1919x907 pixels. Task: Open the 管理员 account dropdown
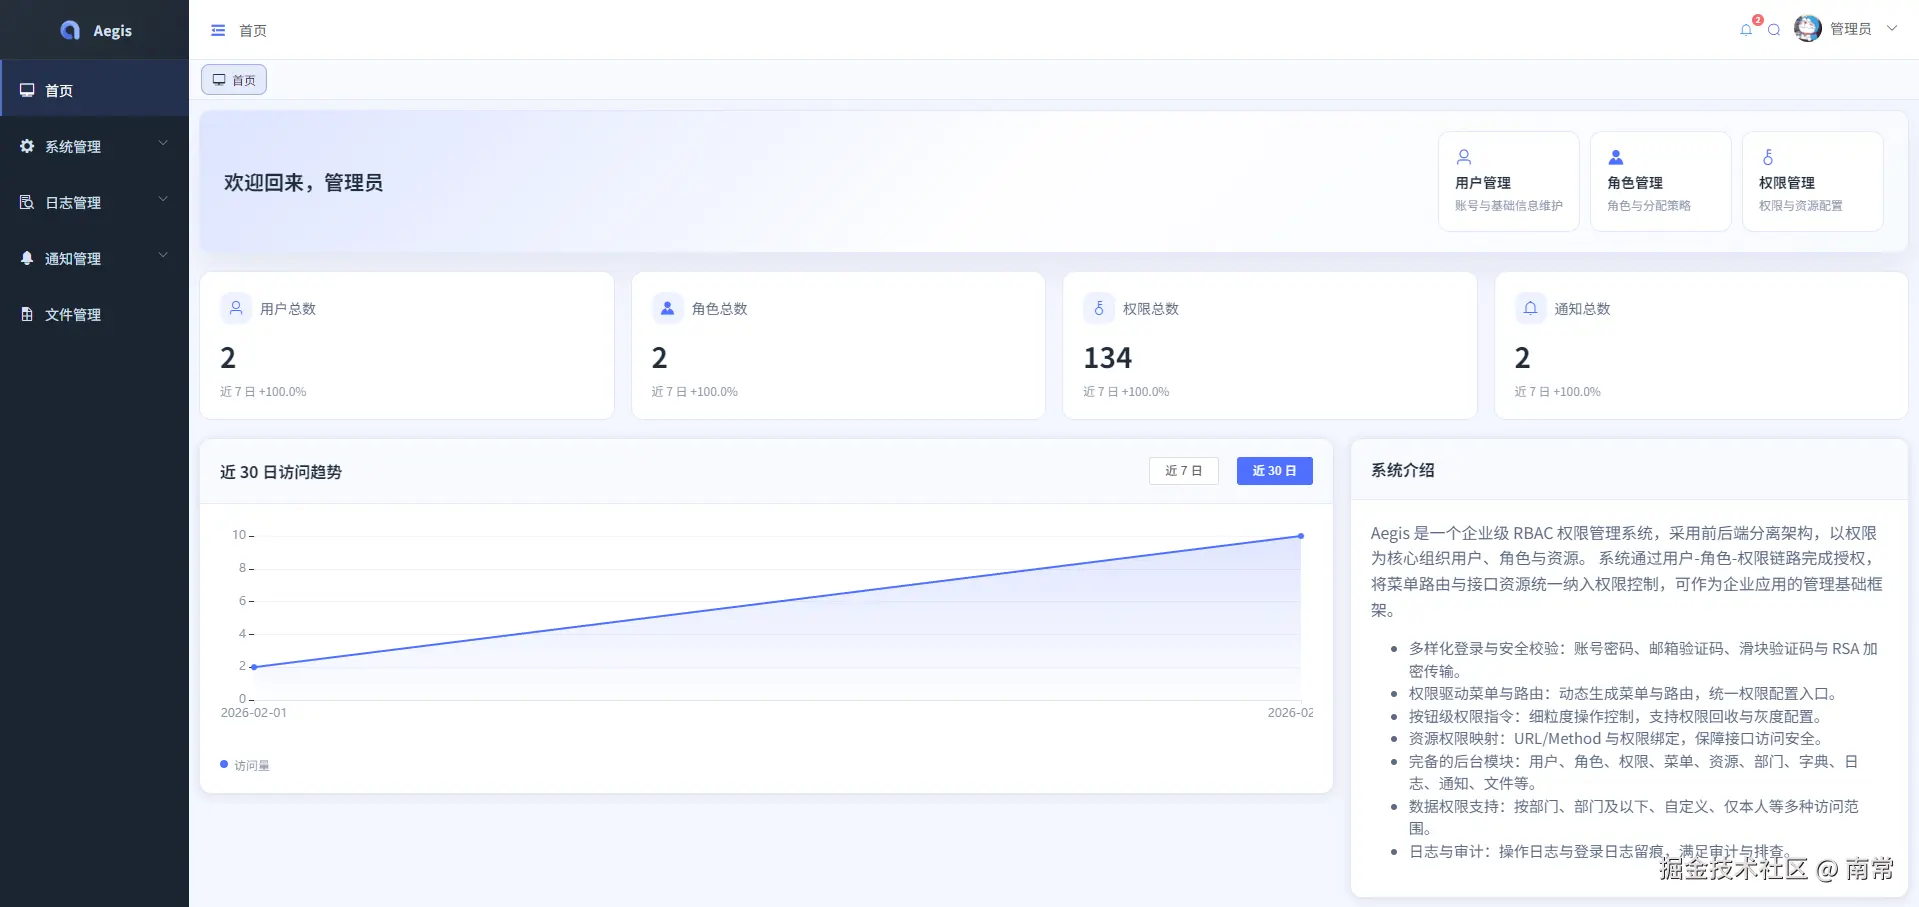[x=1851, y=28]
